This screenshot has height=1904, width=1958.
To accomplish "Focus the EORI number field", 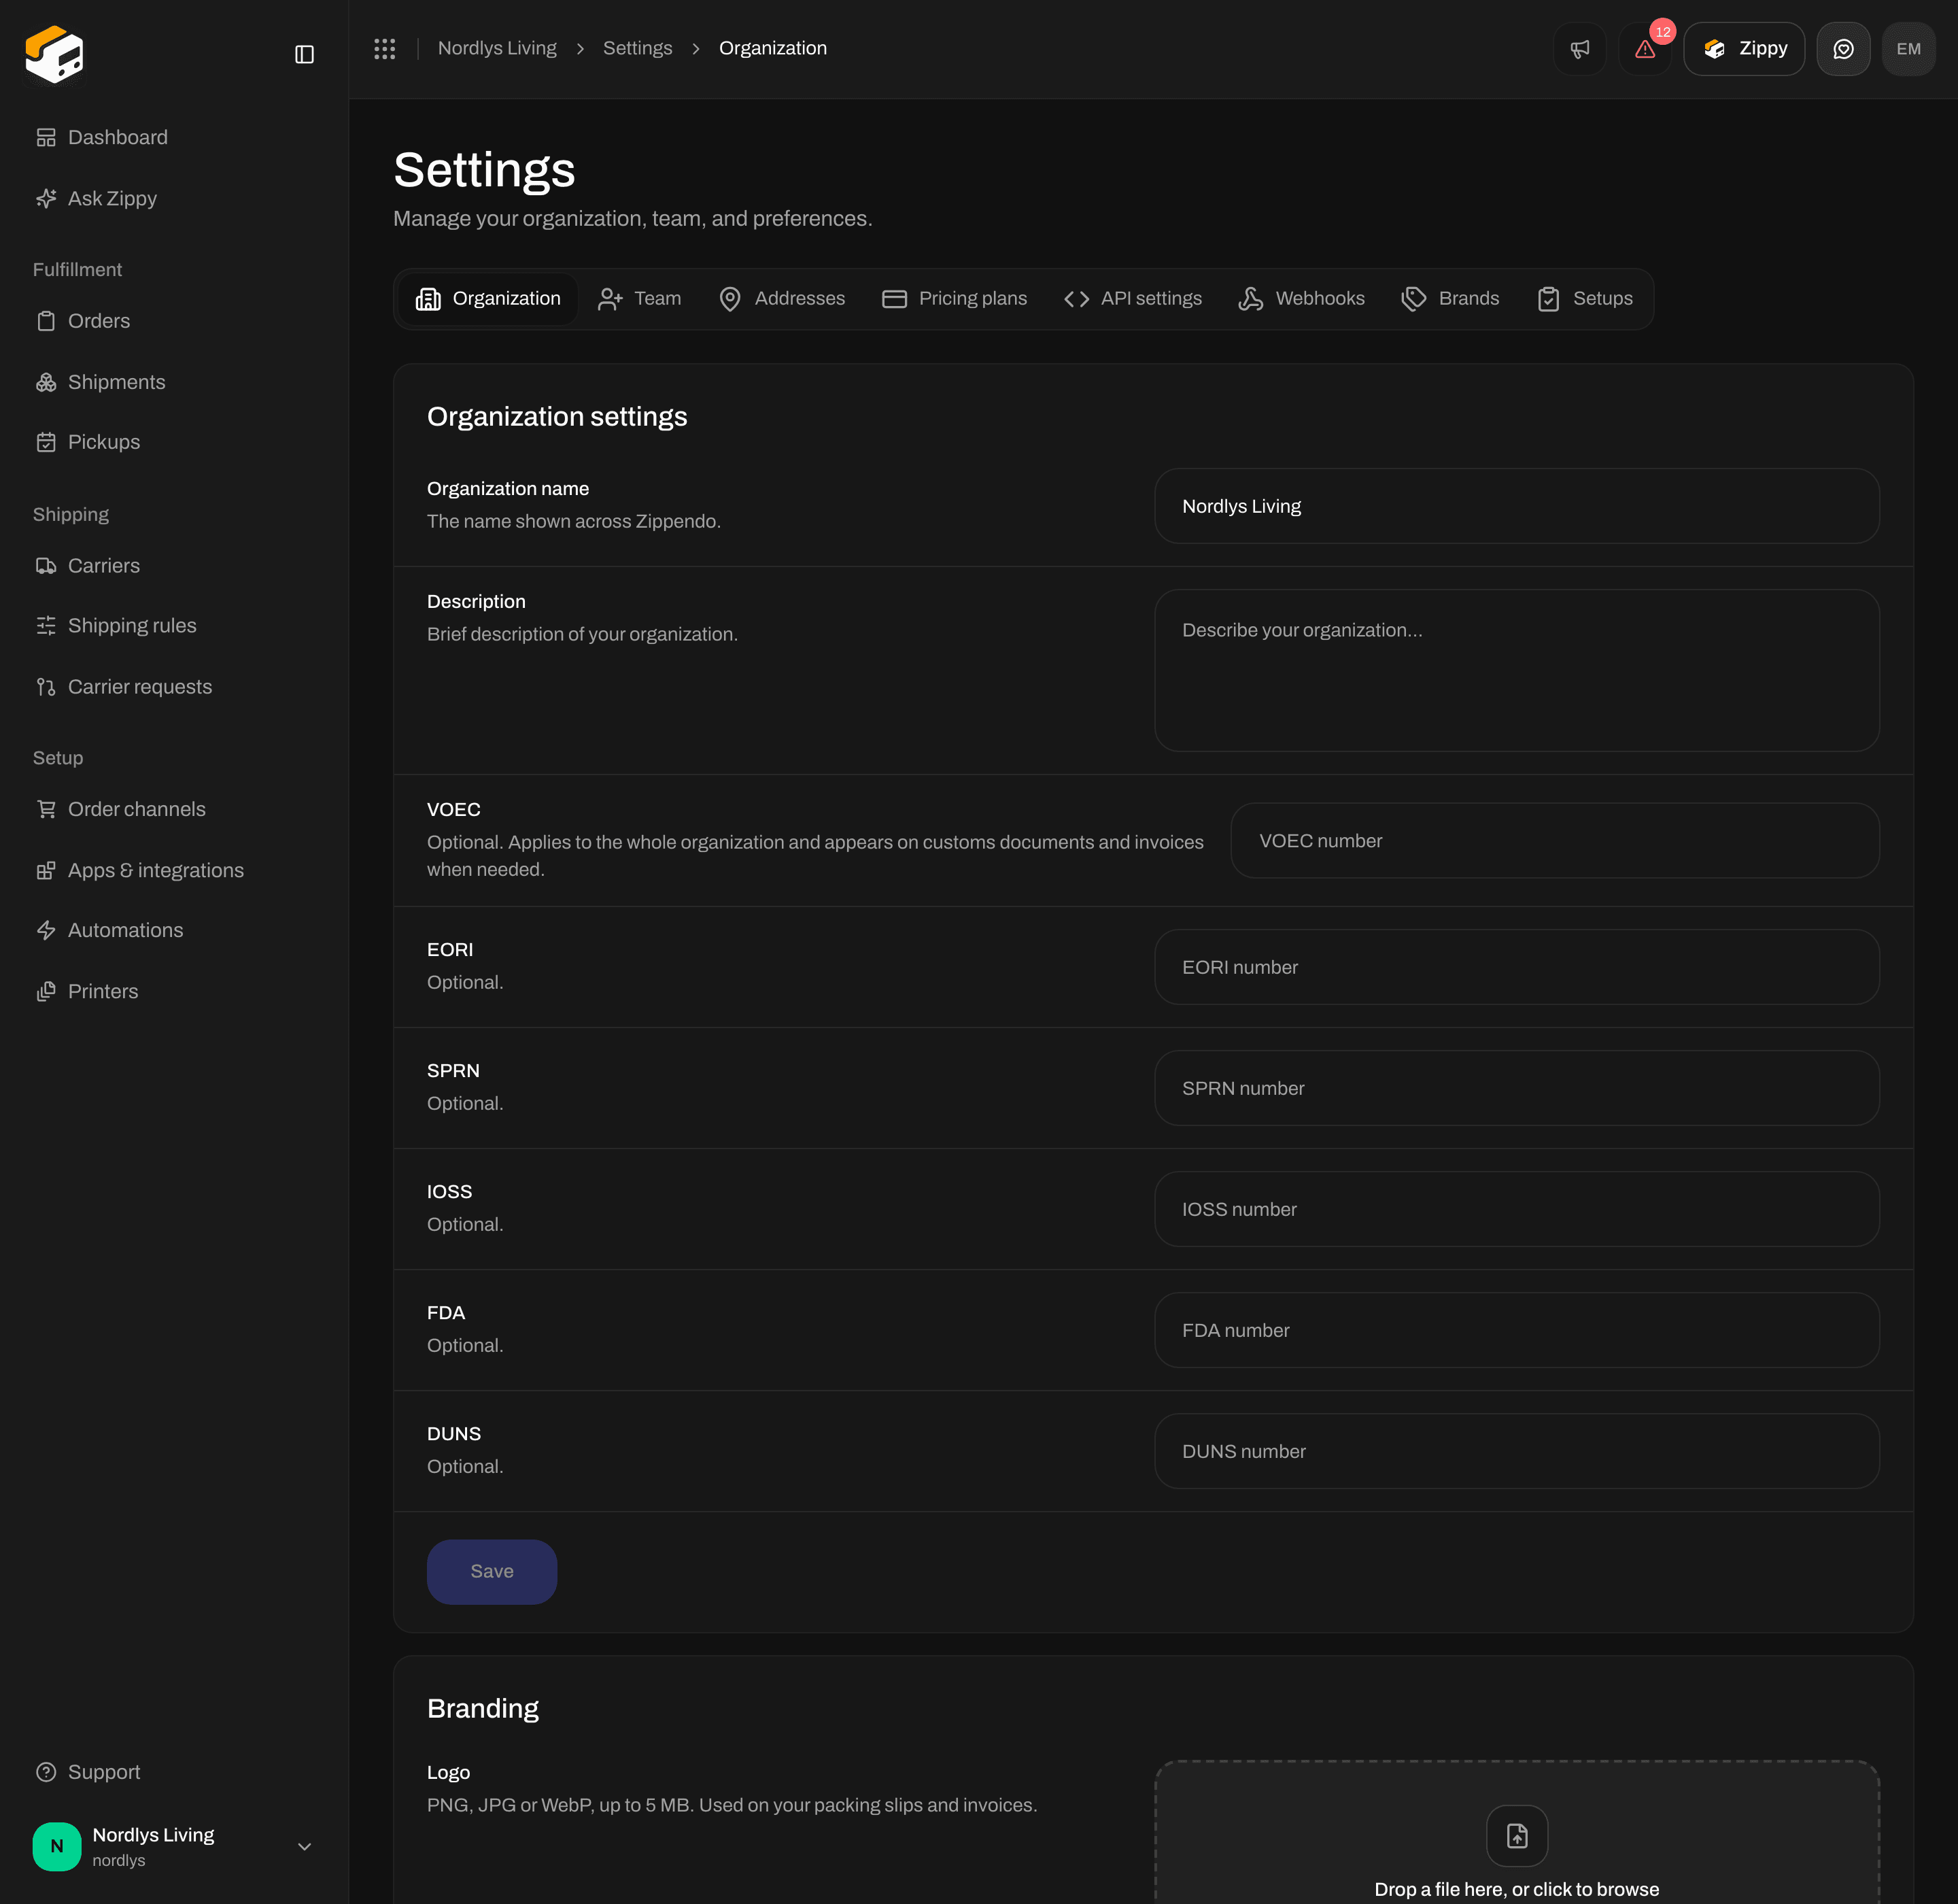I will click(1517, 967).
